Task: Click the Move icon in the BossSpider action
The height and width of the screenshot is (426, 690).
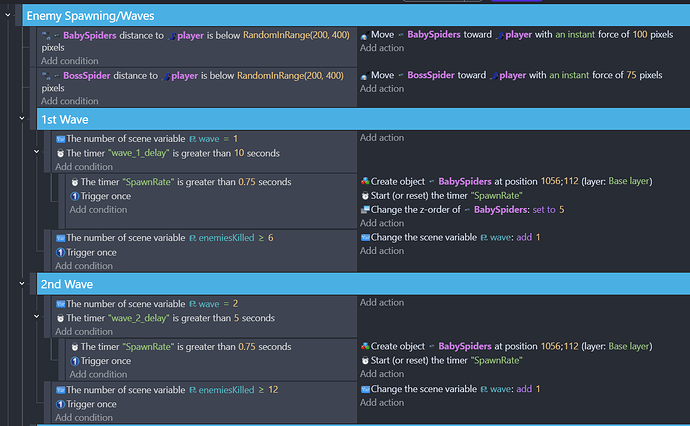Action: point(364,76)
